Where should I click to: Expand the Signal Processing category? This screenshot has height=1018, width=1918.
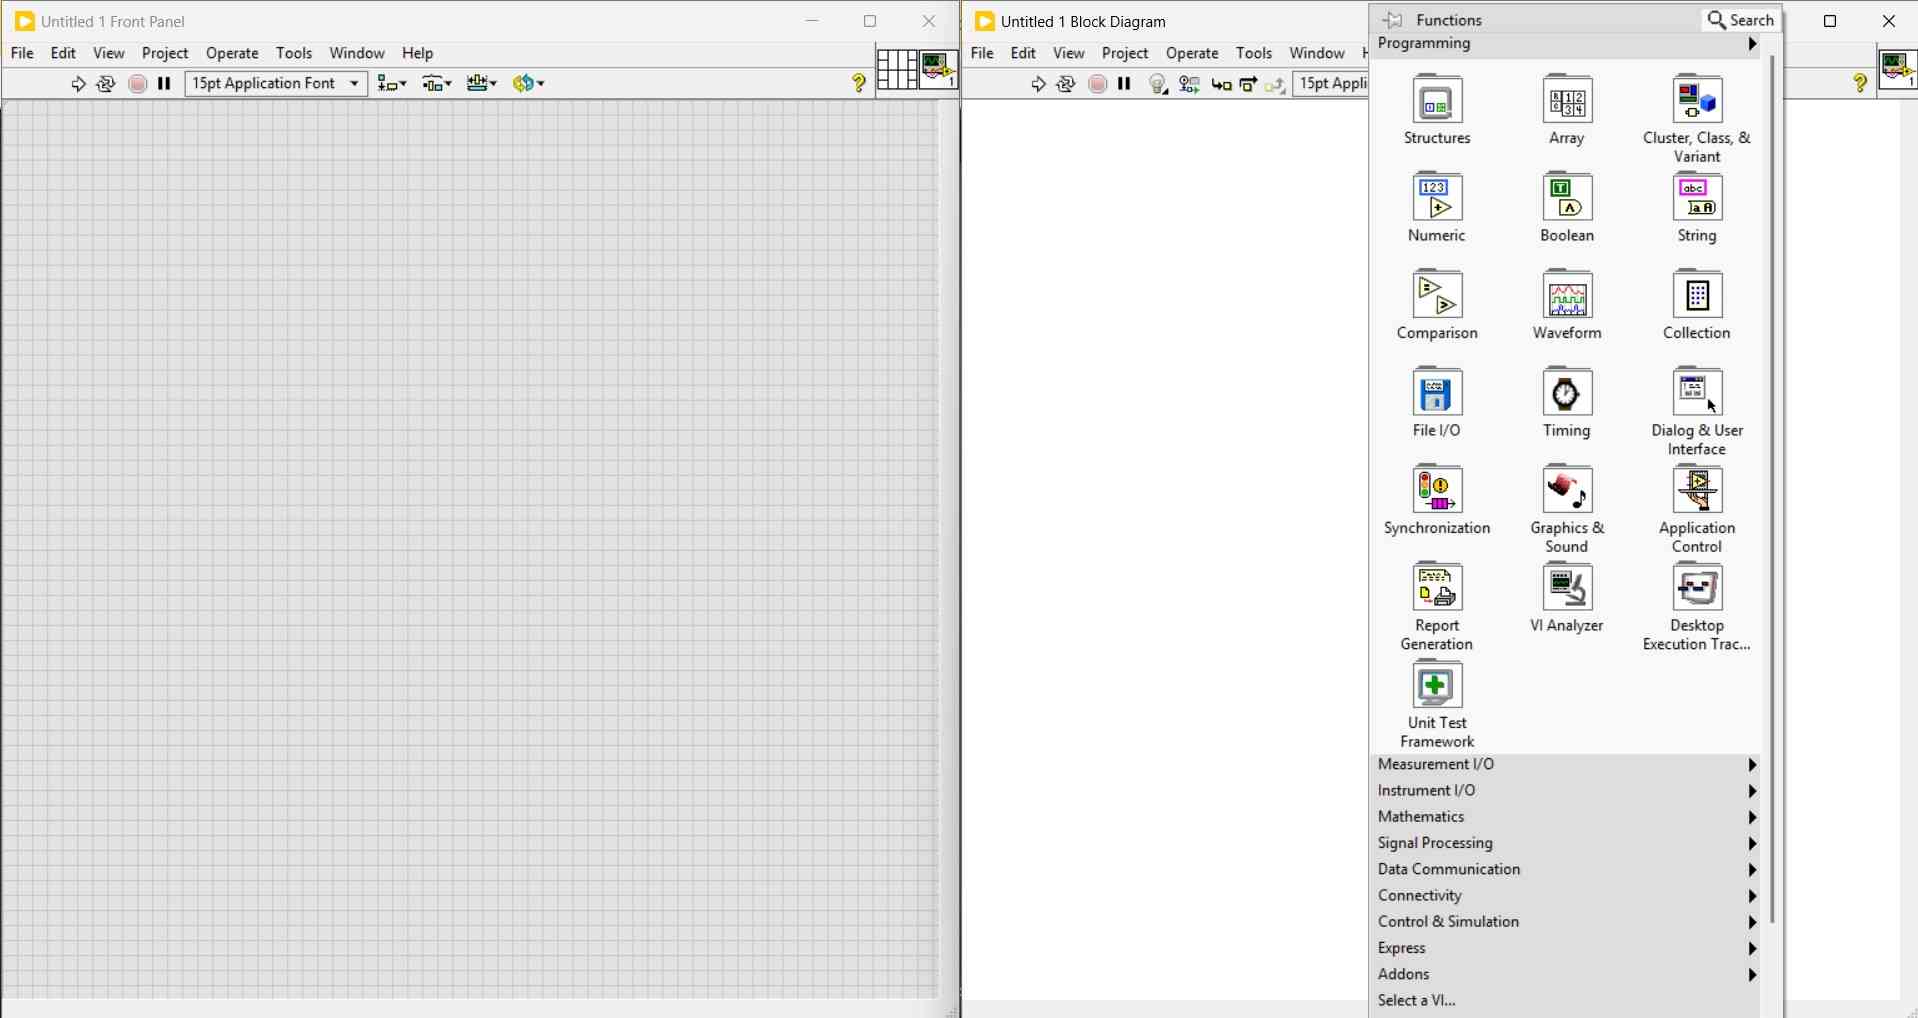(1567, 844)
